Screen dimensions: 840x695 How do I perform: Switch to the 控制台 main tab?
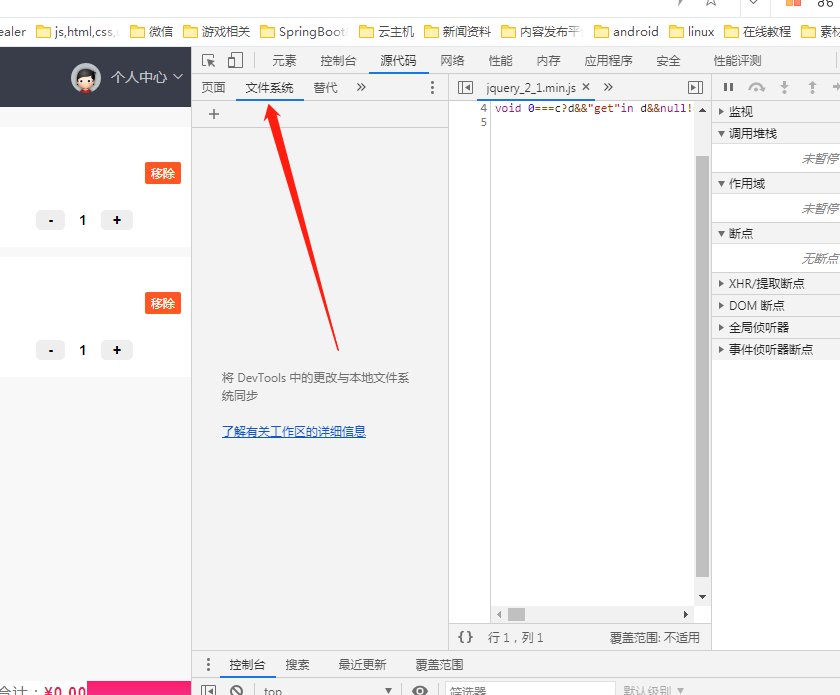(x=338, y=61)
